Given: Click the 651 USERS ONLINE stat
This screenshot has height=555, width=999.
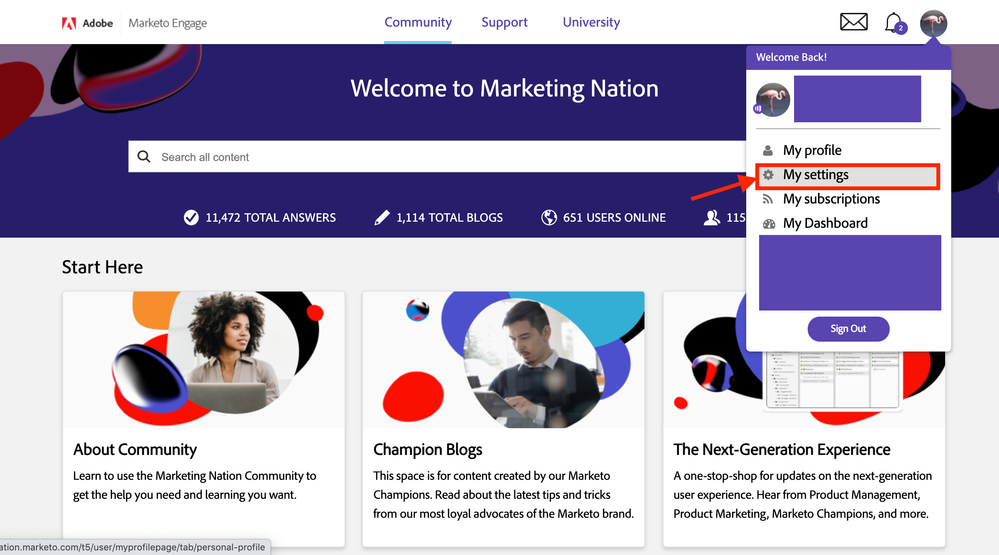Looking at the screenshot, I should click(x=603, y=218).
